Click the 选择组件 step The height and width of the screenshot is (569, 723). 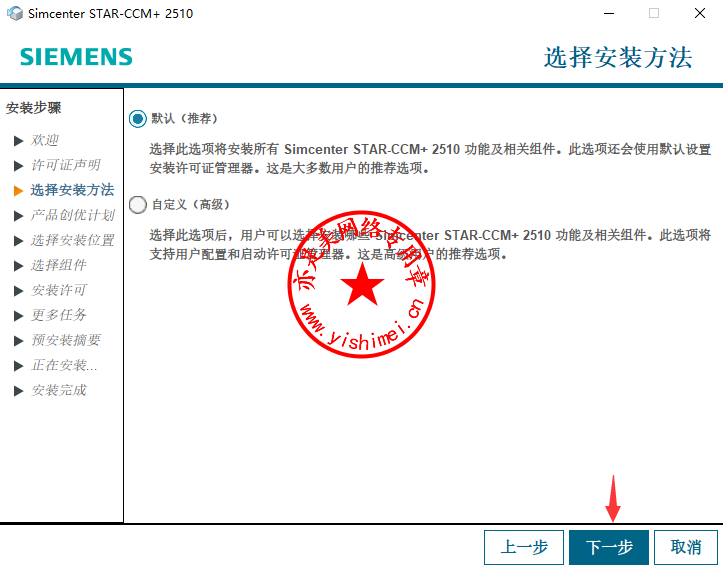pyautogui.click(x=59, y=265)
